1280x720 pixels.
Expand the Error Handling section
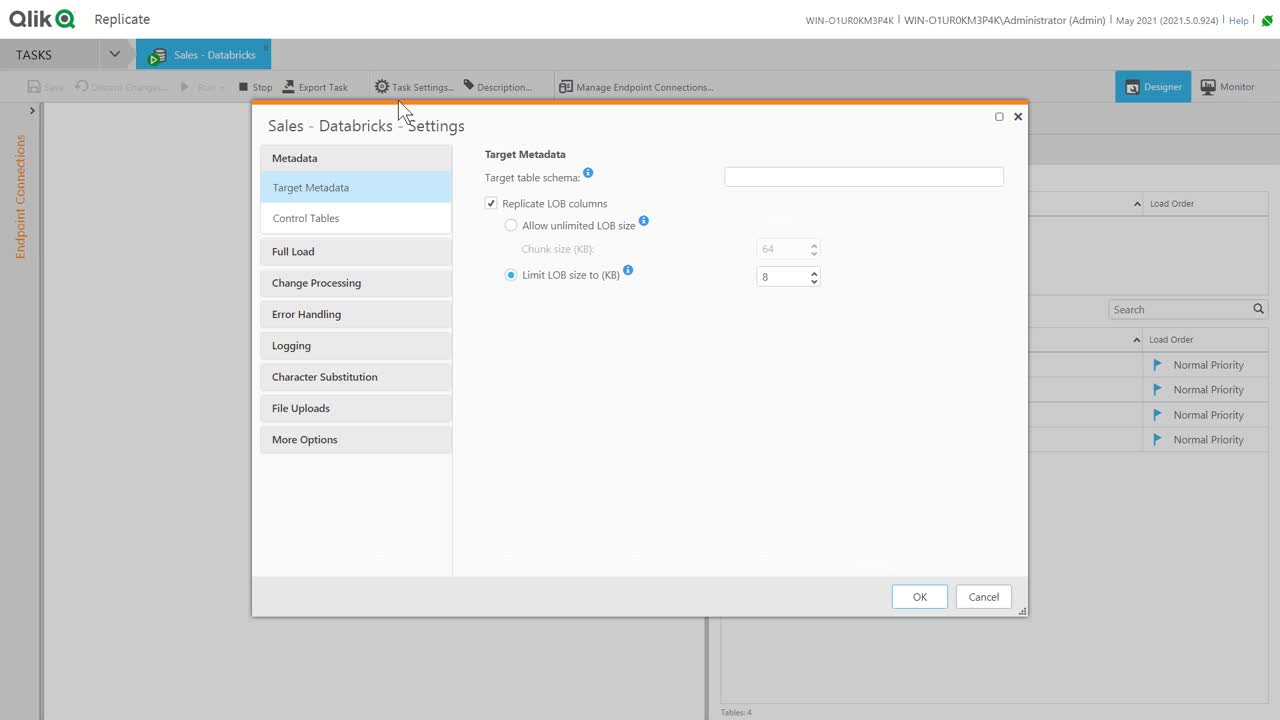click(x=356, y=314)
